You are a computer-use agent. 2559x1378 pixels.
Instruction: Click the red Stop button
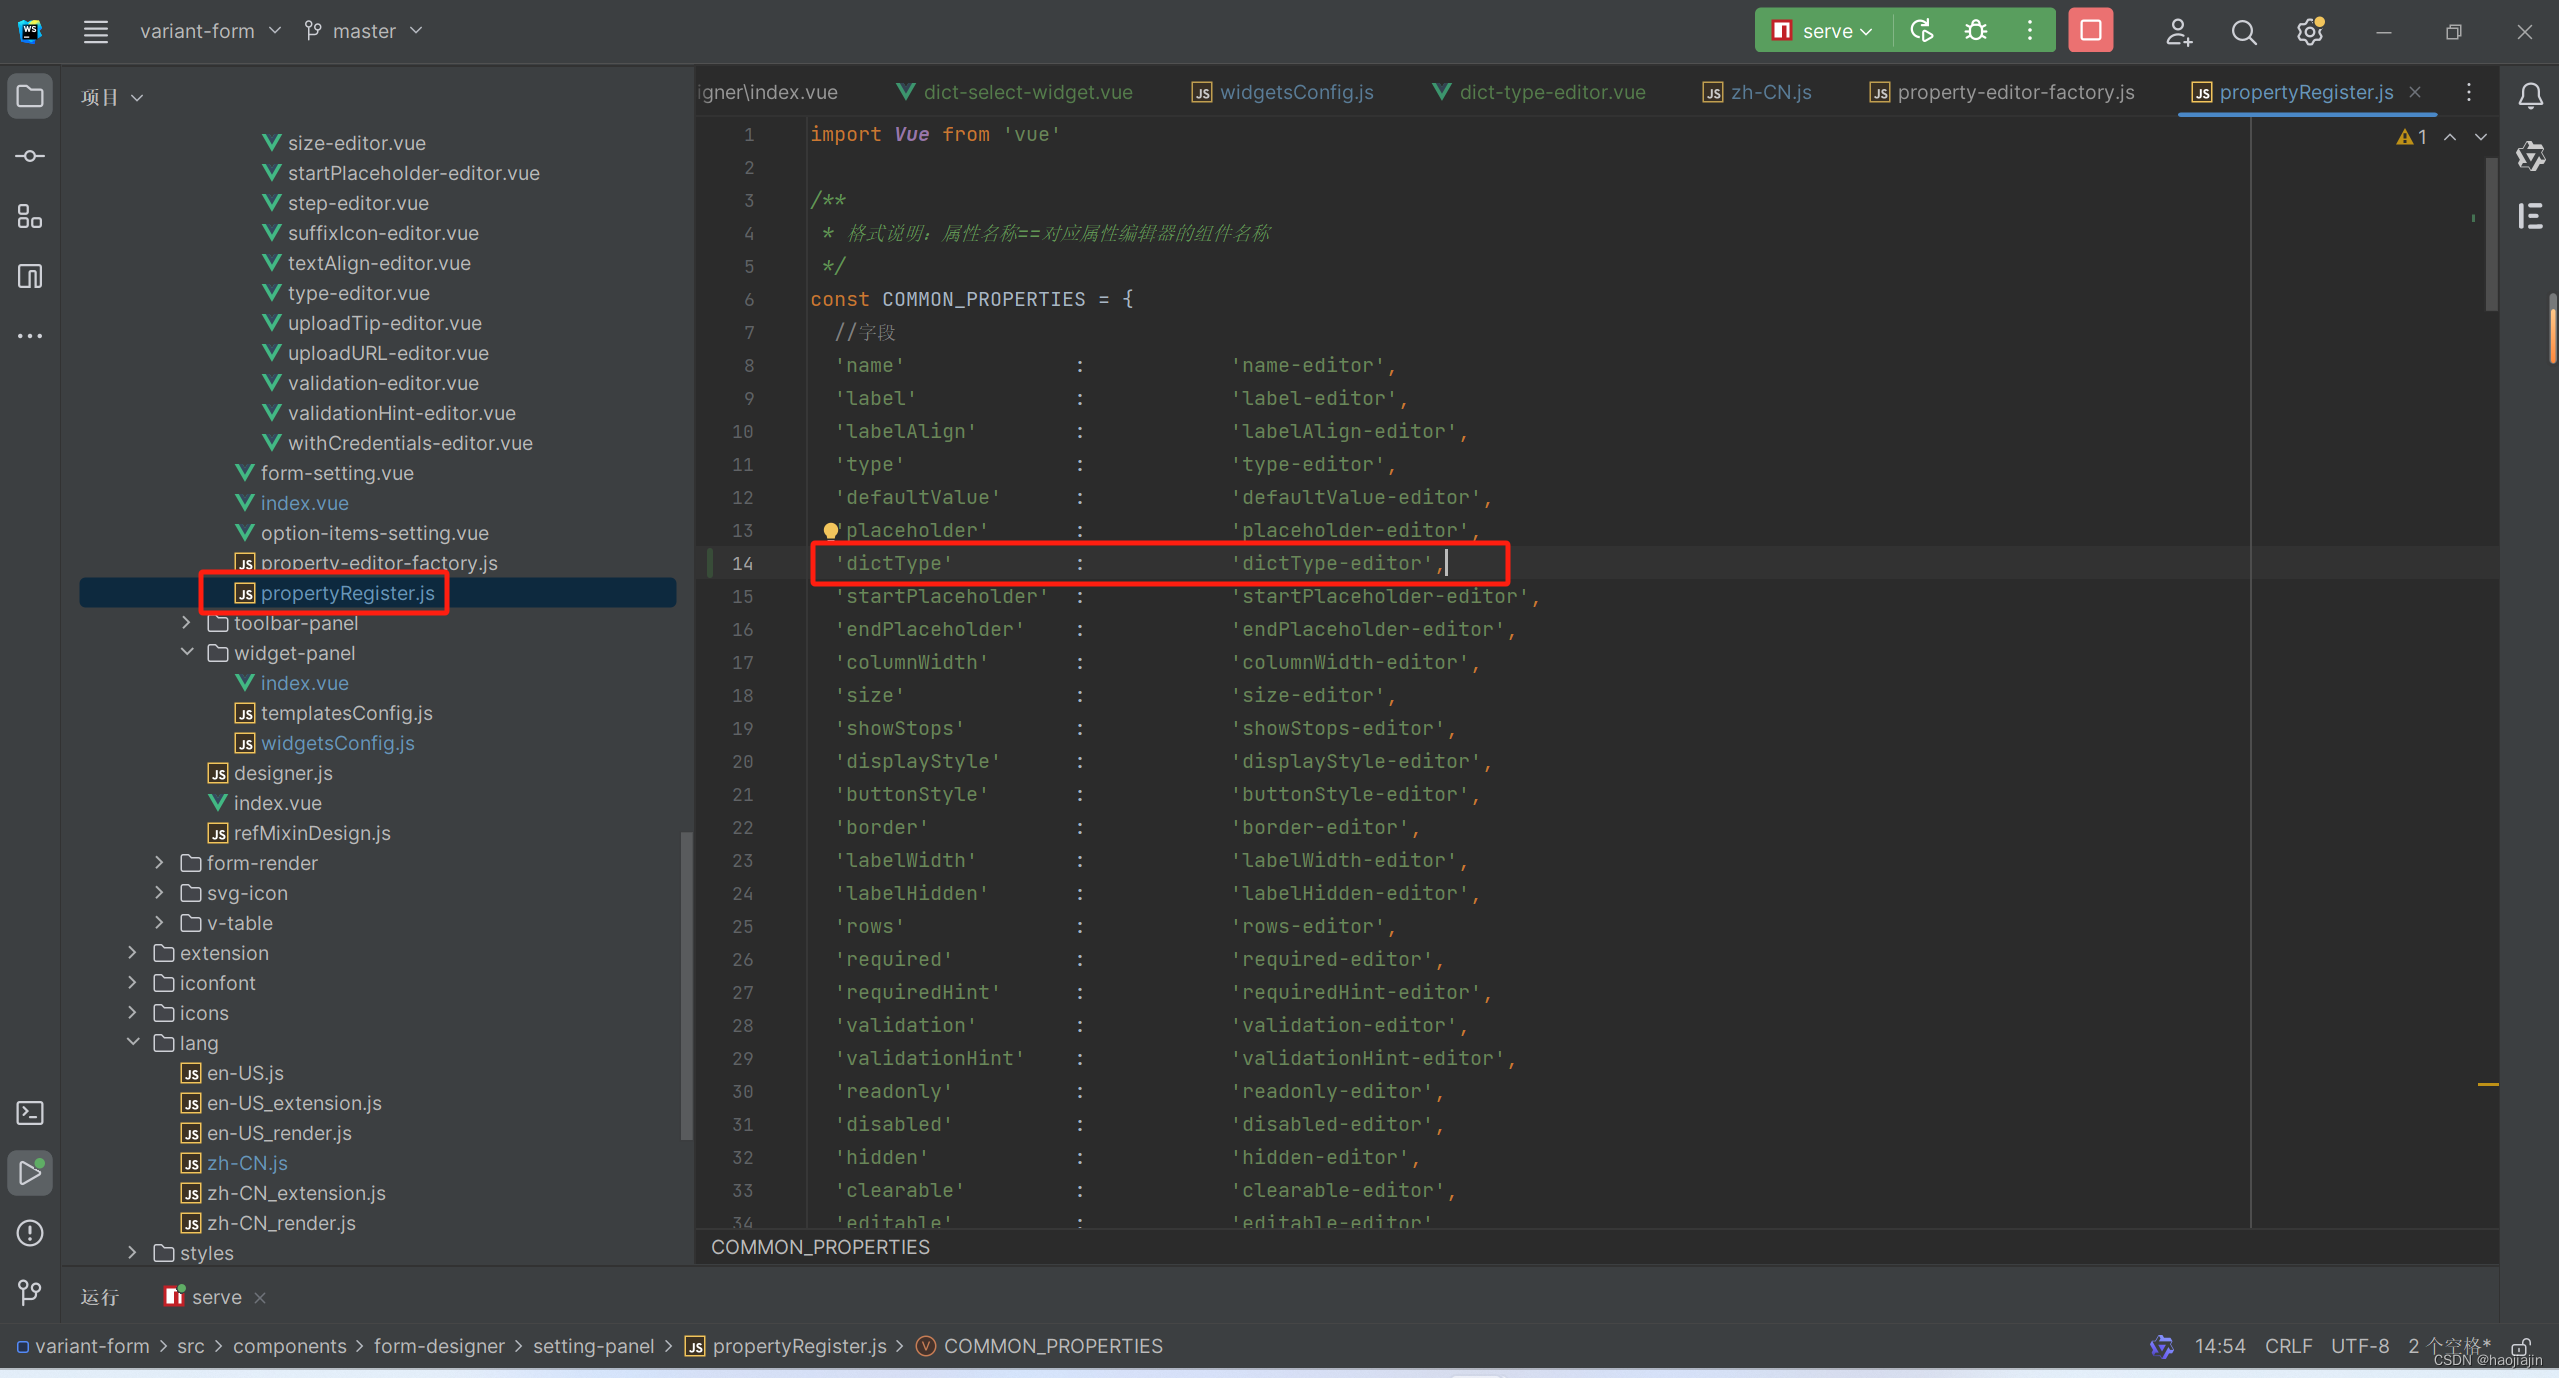point(2090,31)
